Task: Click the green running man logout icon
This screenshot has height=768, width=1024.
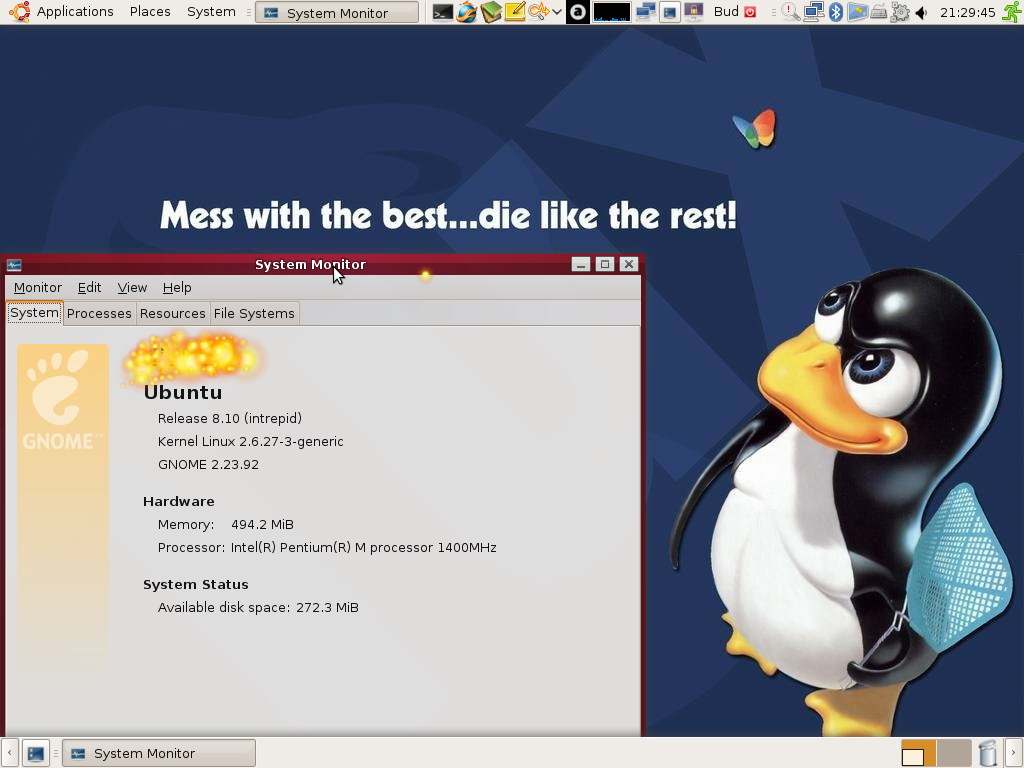Action: [x=1012, y=12]
